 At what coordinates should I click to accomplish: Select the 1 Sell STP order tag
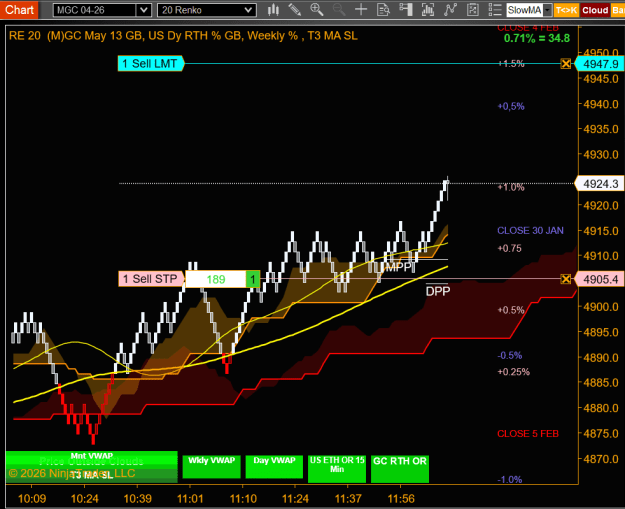pyautogui.click(x=151, y=279)
